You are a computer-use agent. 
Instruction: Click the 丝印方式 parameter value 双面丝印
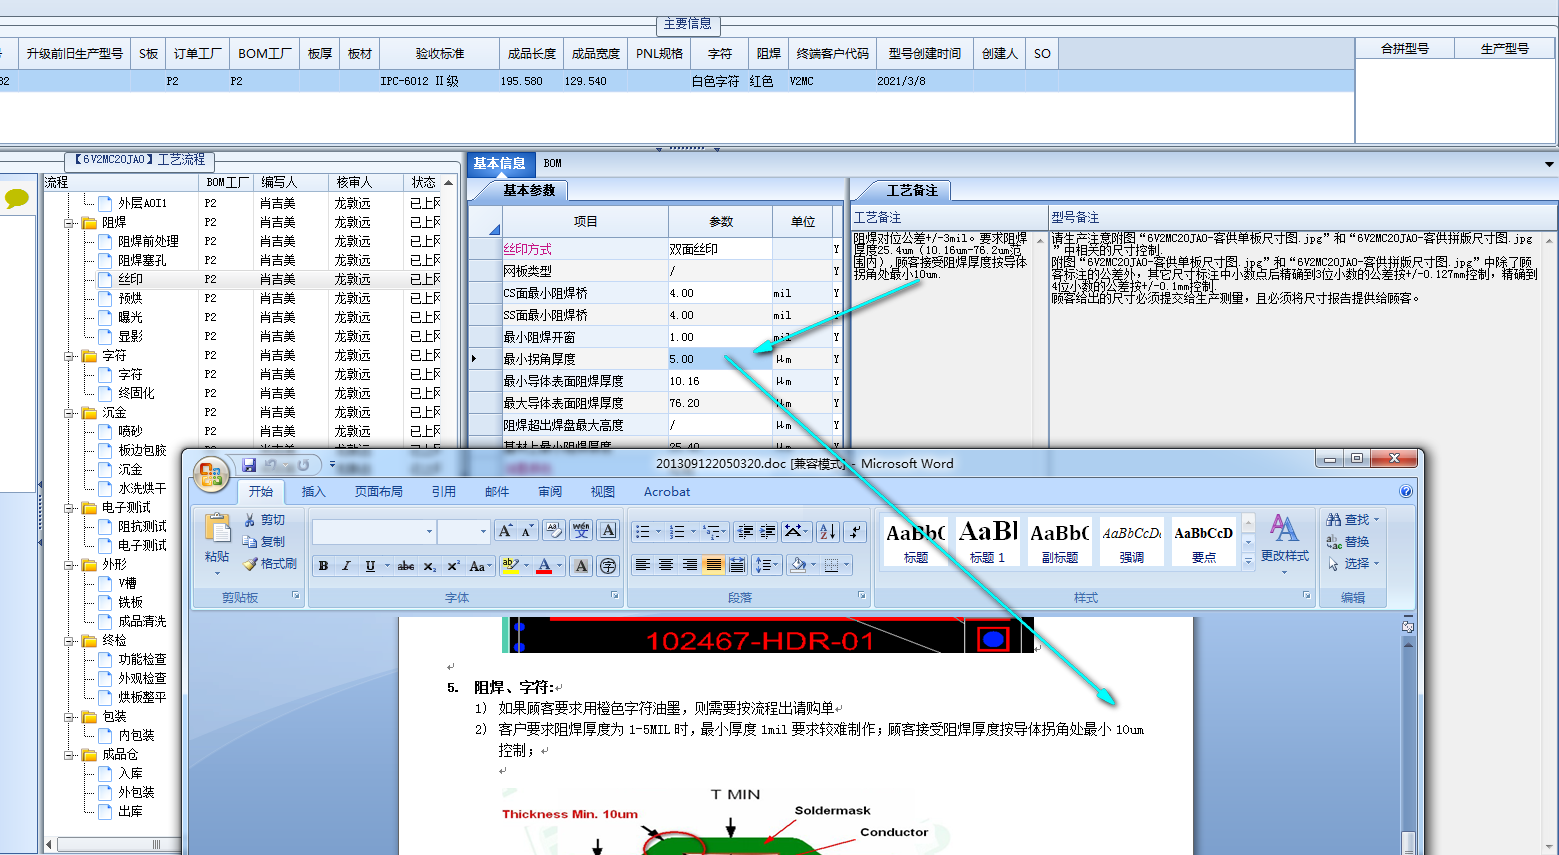click(x=720, y=249)
